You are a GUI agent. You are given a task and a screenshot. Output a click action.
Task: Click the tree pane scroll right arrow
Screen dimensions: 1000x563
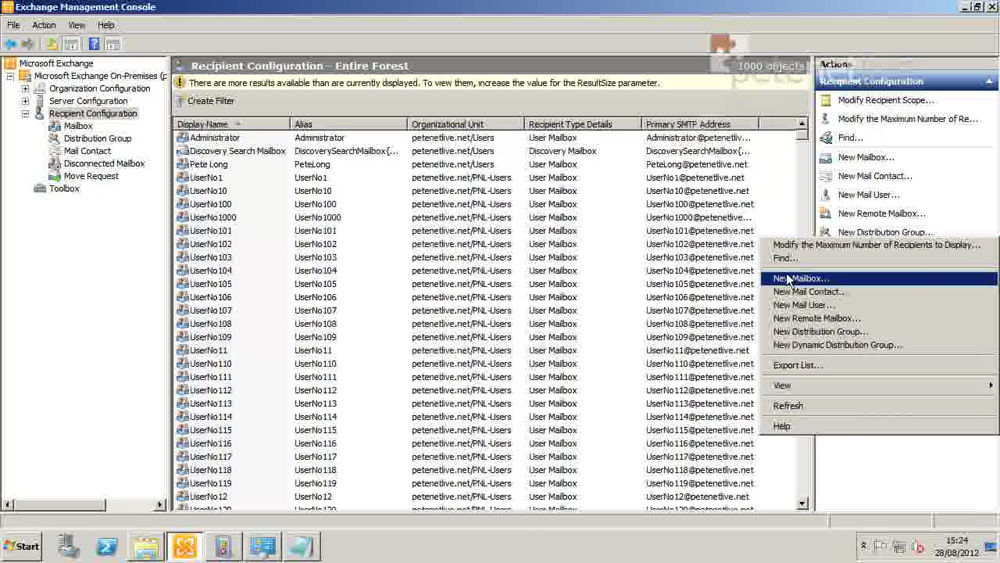(x=159, y=504)
